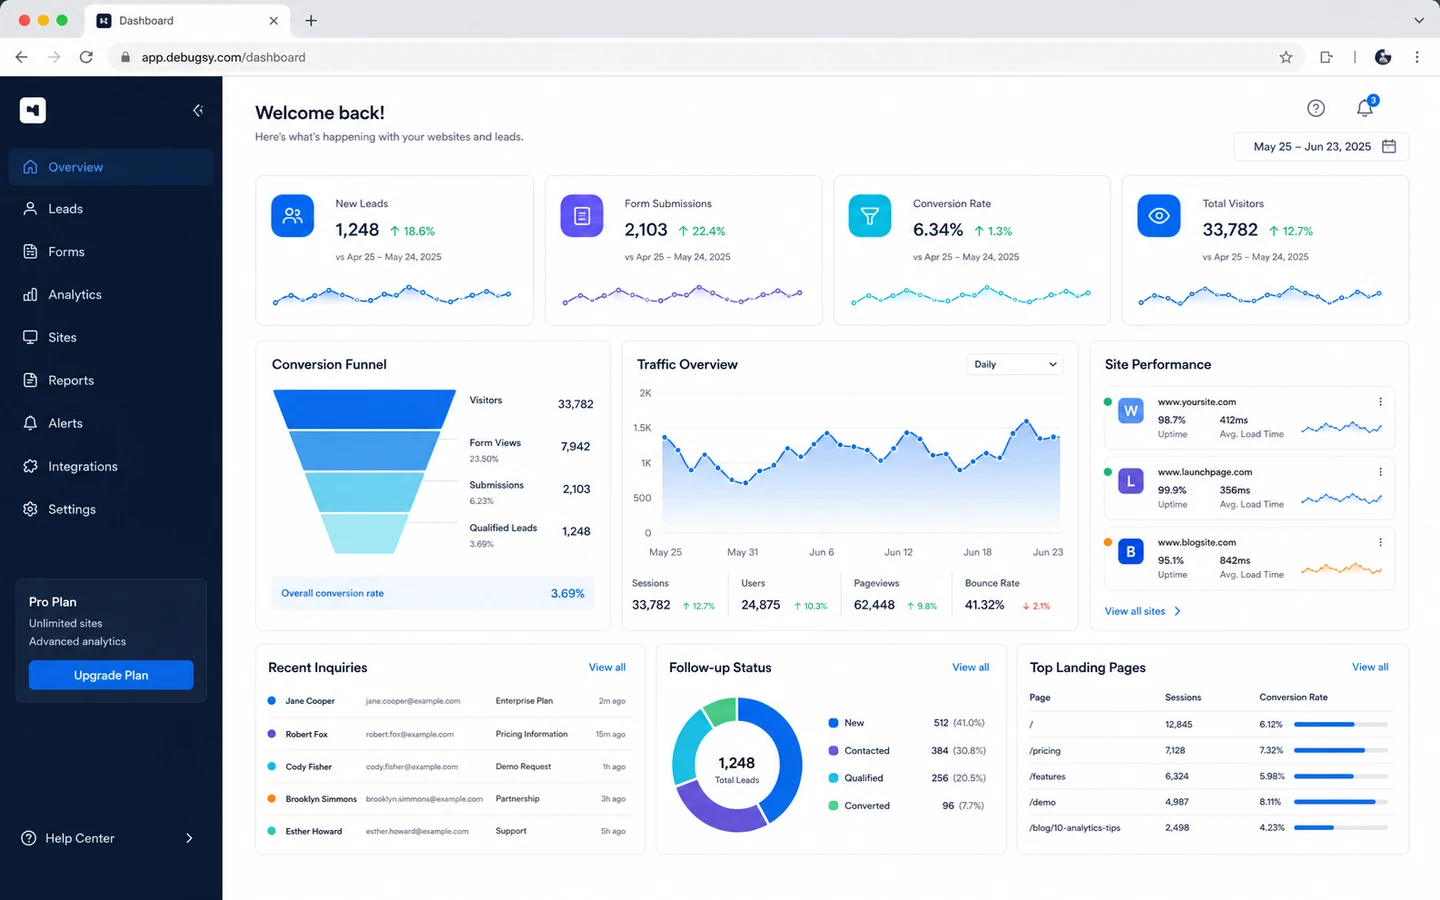The image size is (1440, 900).
Task: Open the help question mark icon
Action: tap(1316, 108)
